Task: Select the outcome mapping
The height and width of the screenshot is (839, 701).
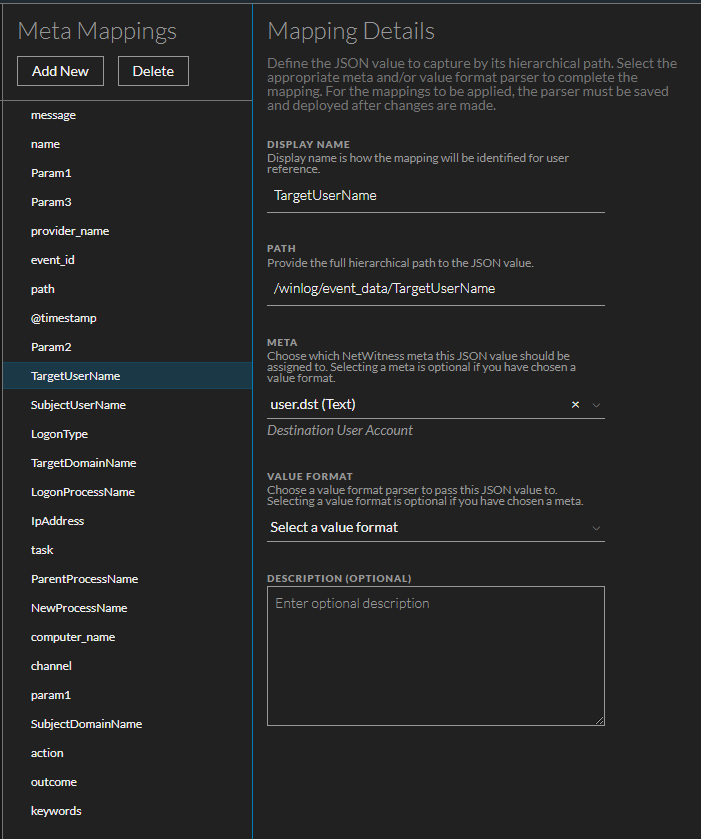Action: [54, 782]
